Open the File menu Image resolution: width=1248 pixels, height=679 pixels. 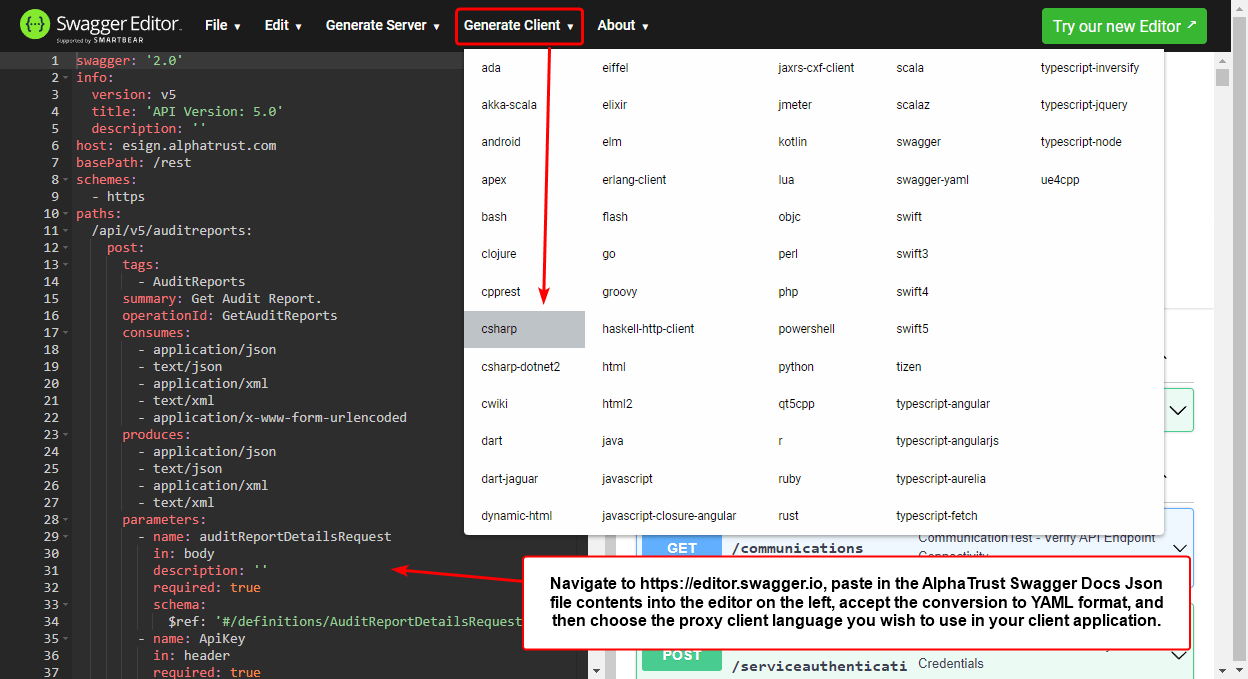click(x=223, y=25)
